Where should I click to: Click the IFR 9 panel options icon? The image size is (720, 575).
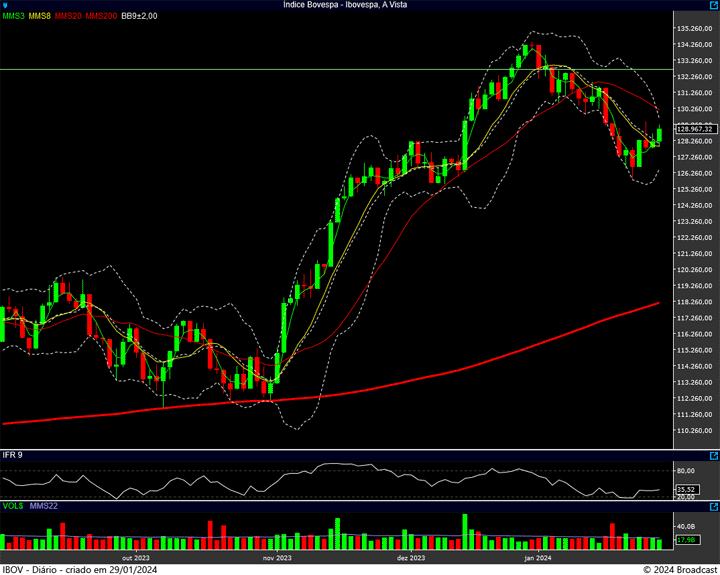712,455
